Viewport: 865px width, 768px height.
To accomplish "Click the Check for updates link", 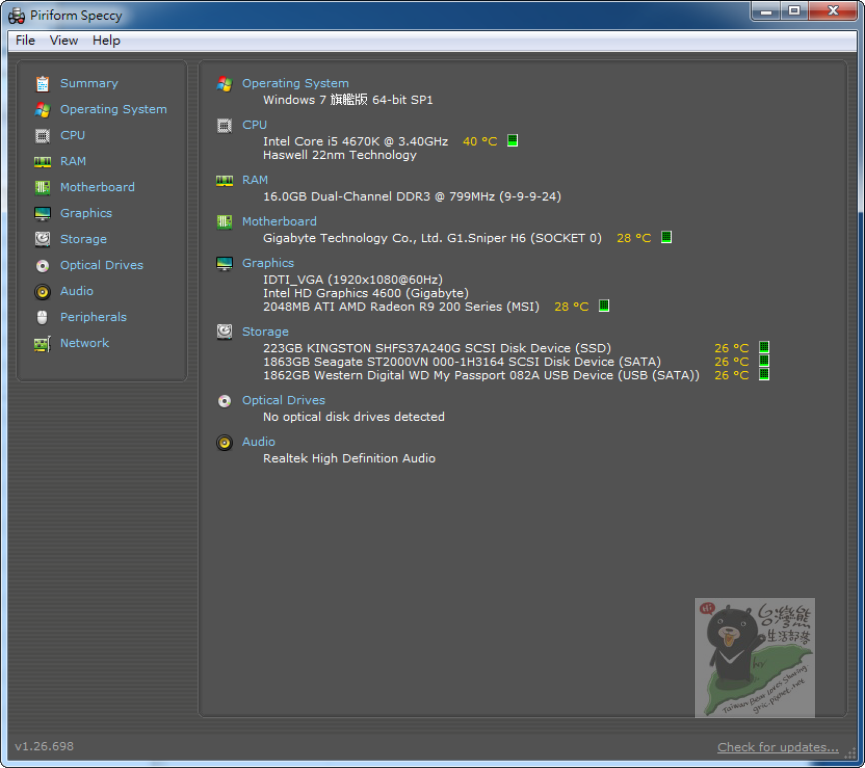I will 778,747.
